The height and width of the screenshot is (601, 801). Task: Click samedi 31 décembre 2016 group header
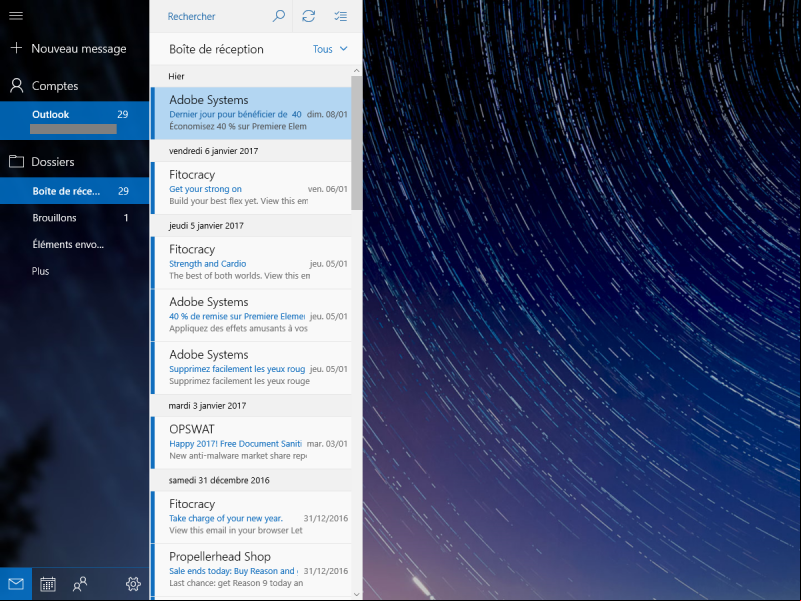251,480
